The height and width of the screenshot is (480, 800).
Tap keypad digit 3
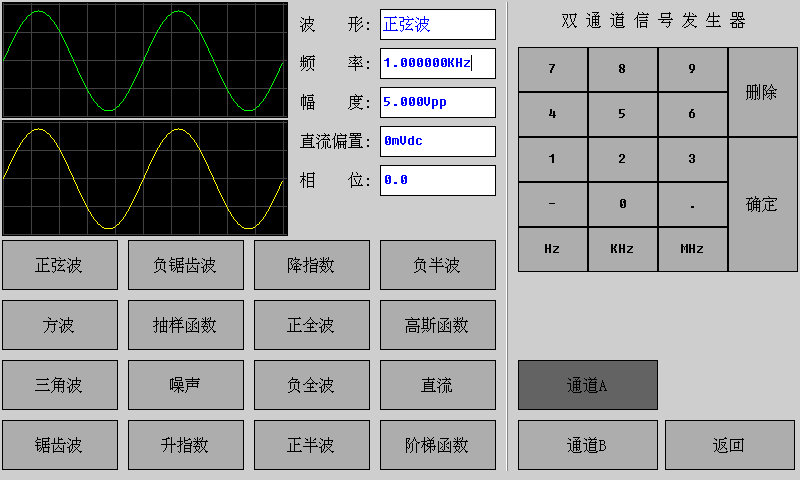[x=692, y=159]
